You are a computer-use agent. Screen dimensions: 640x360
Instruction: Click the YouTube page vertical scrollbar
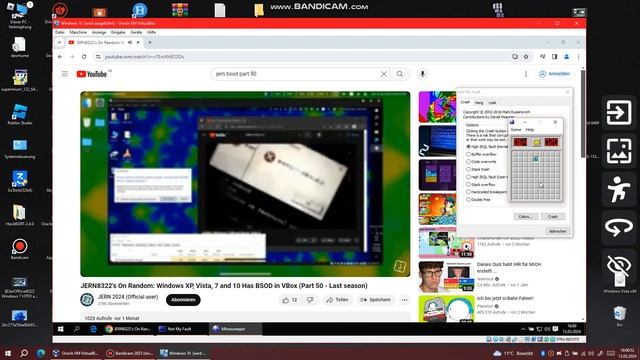(x=583, y=114)
